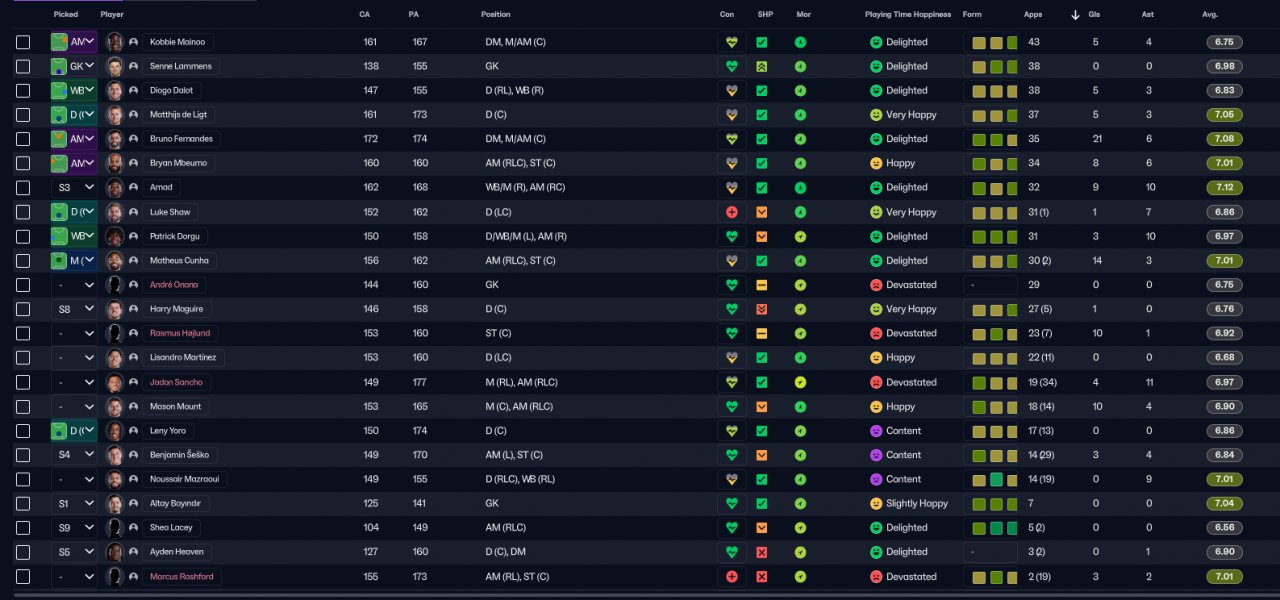Screen dimensions: 1280x600
Task: Select the checkbox next to Shea Lacey
Action: (x=23, y=527)
